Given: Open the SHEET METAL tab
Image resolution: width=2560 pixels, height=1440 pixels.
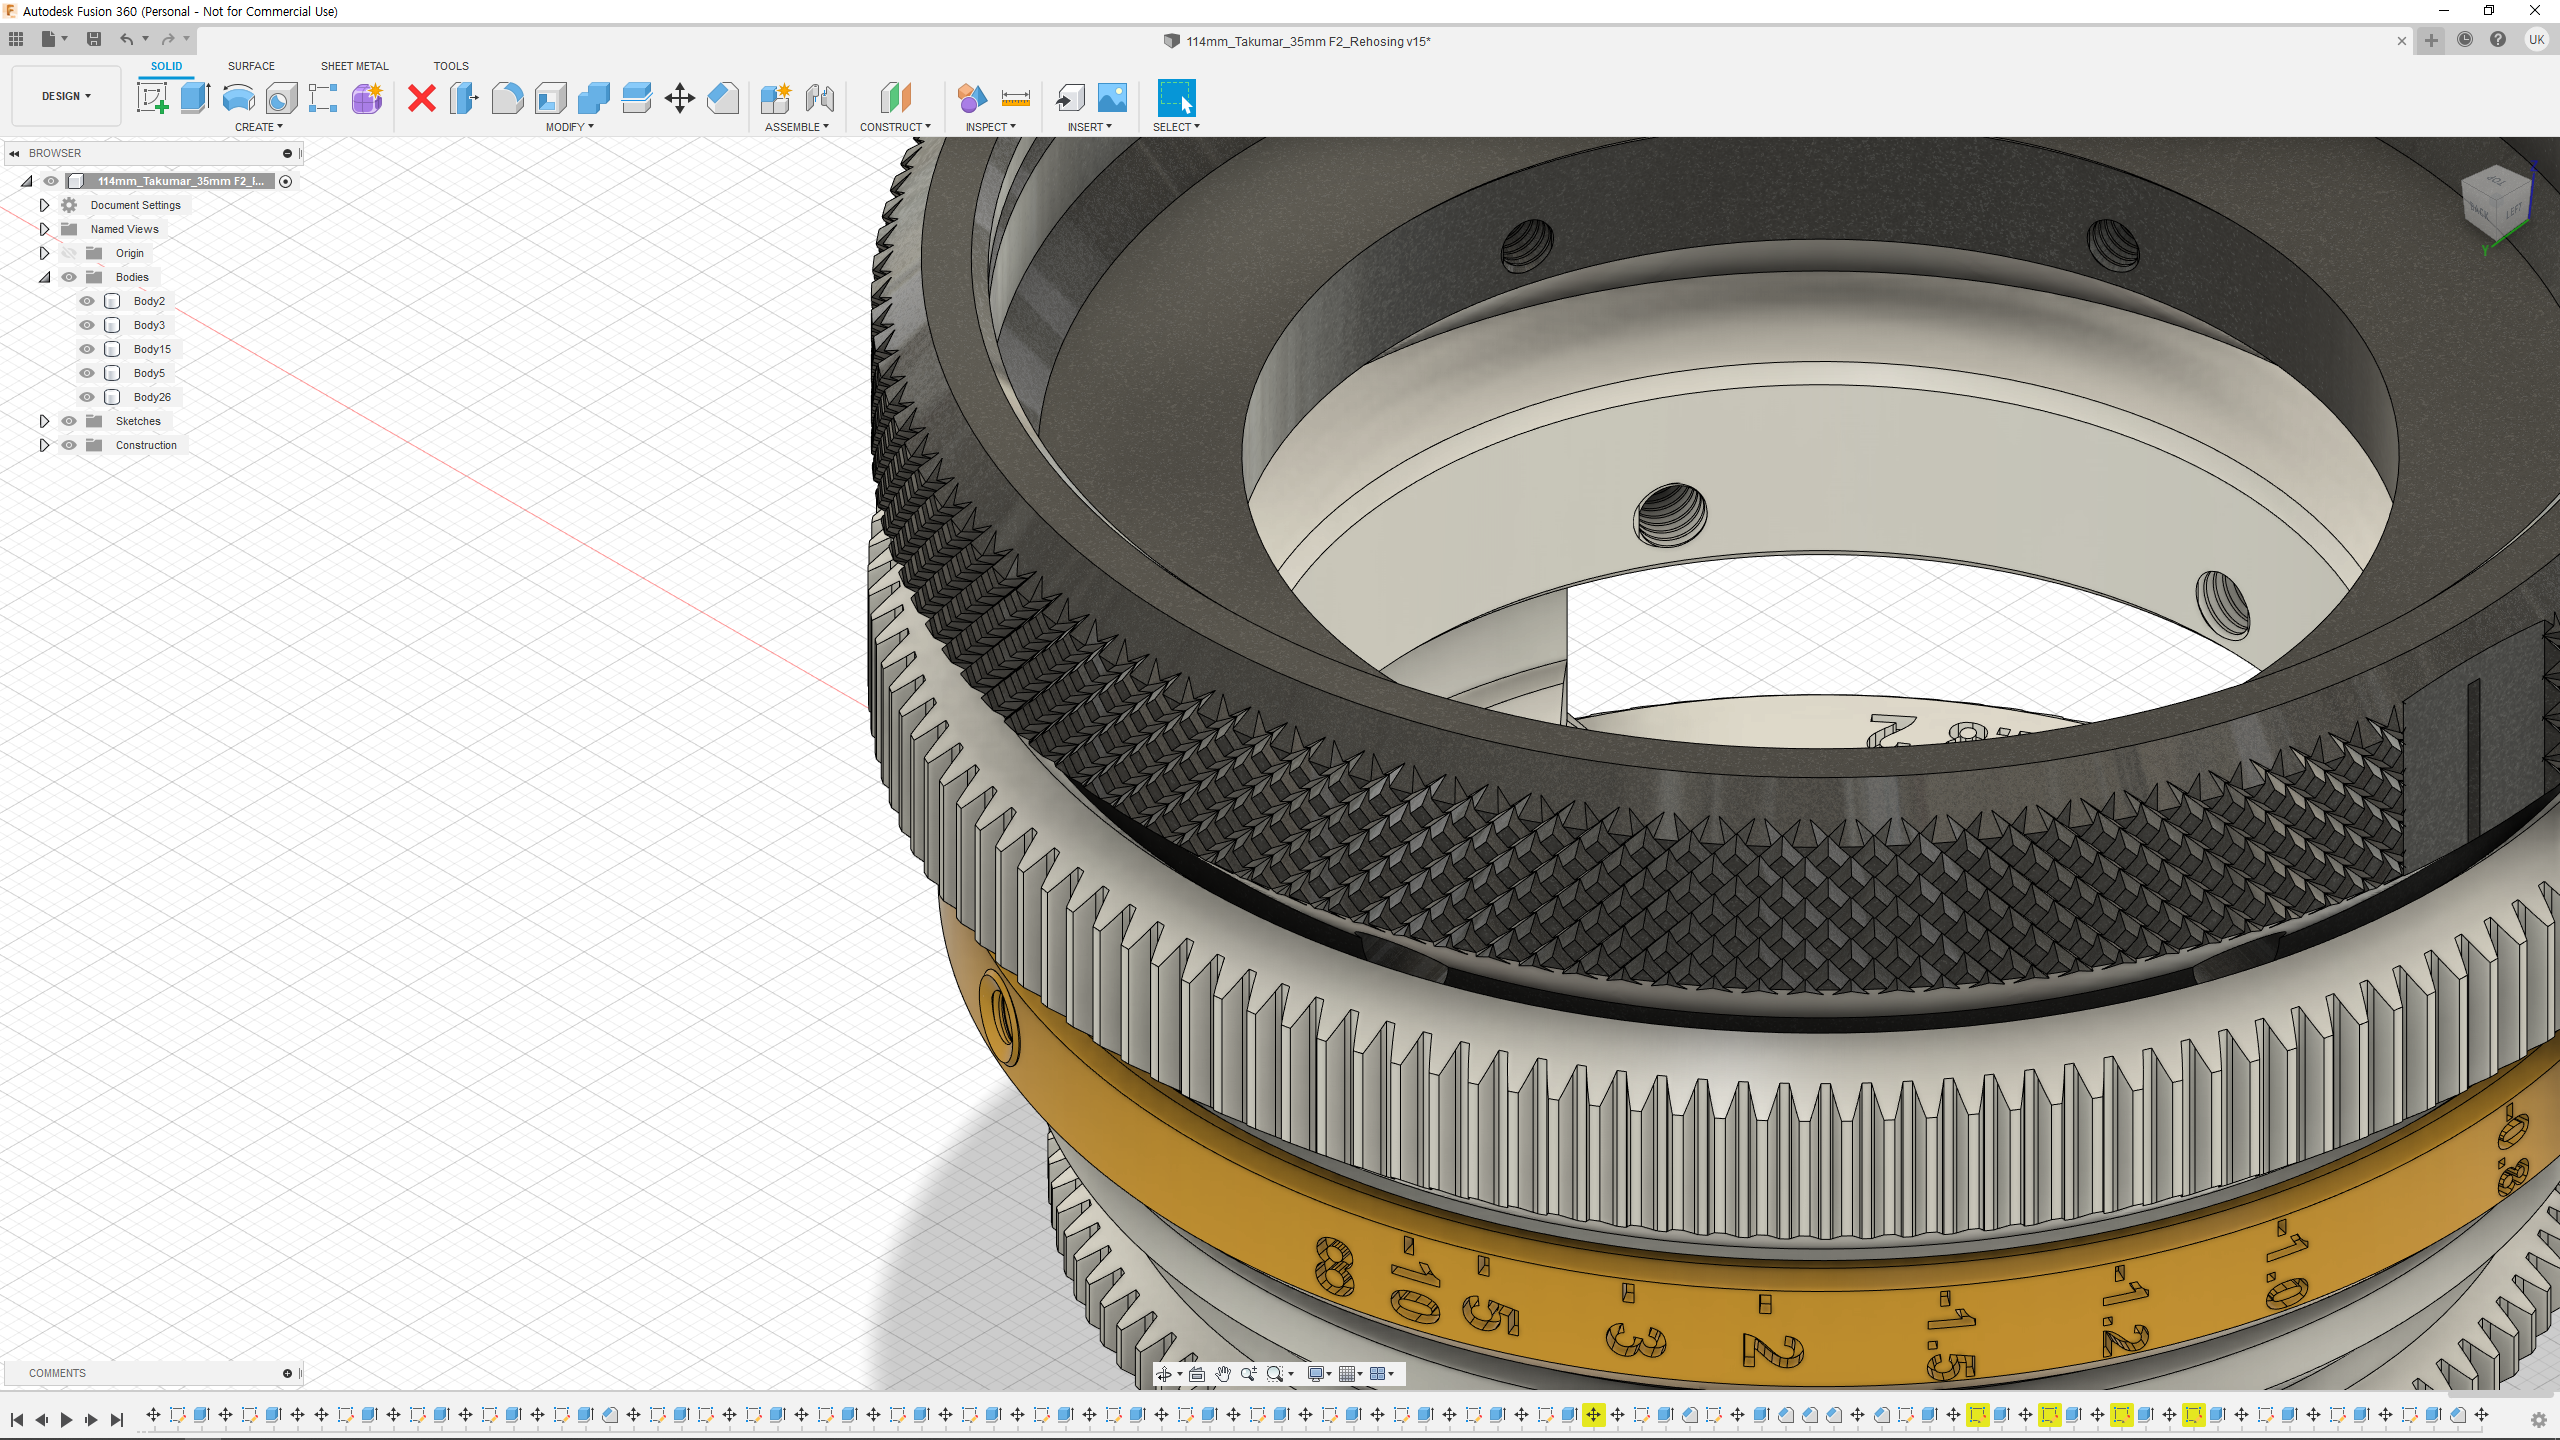Looking at the screenshot, I should click(x=354, y=66).
